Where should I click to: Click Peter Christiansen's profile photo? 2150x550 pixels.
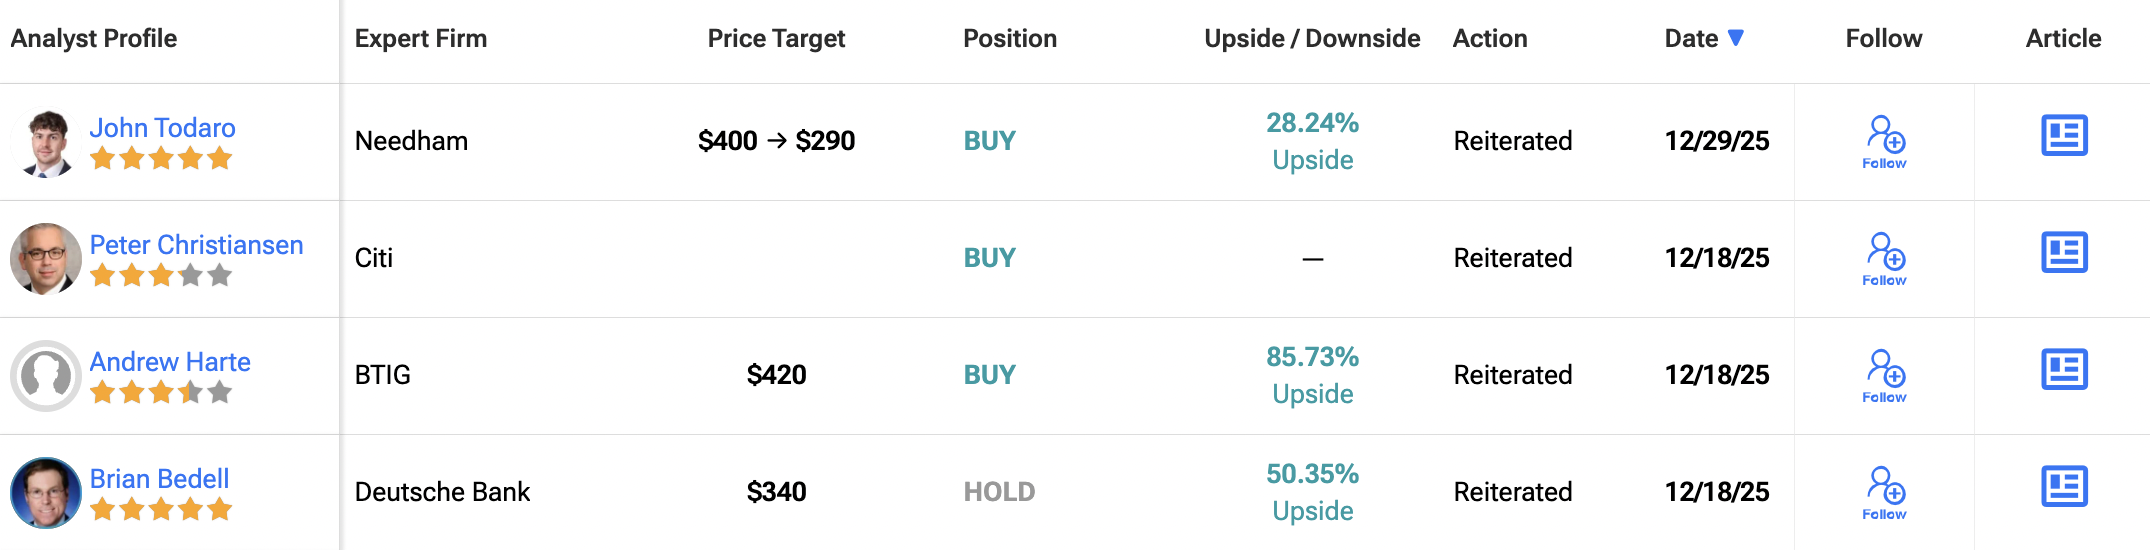tap(45, 259)
